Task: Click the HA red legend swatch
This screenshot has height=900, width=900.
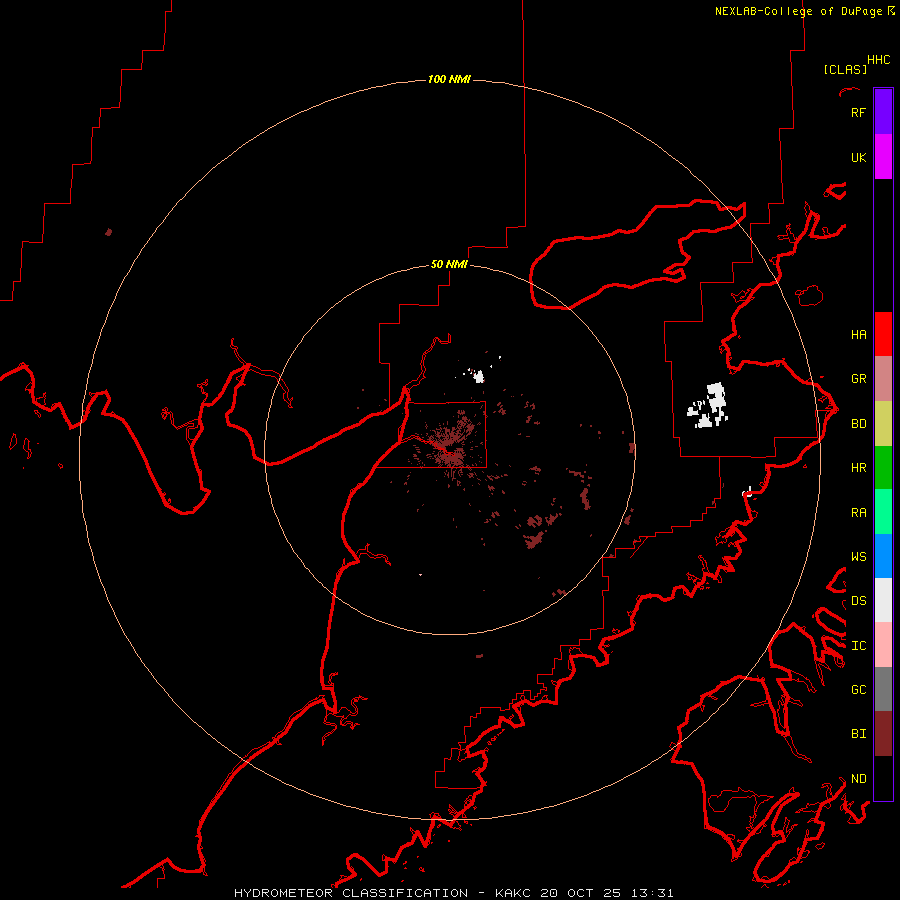Action: (883, 334)
